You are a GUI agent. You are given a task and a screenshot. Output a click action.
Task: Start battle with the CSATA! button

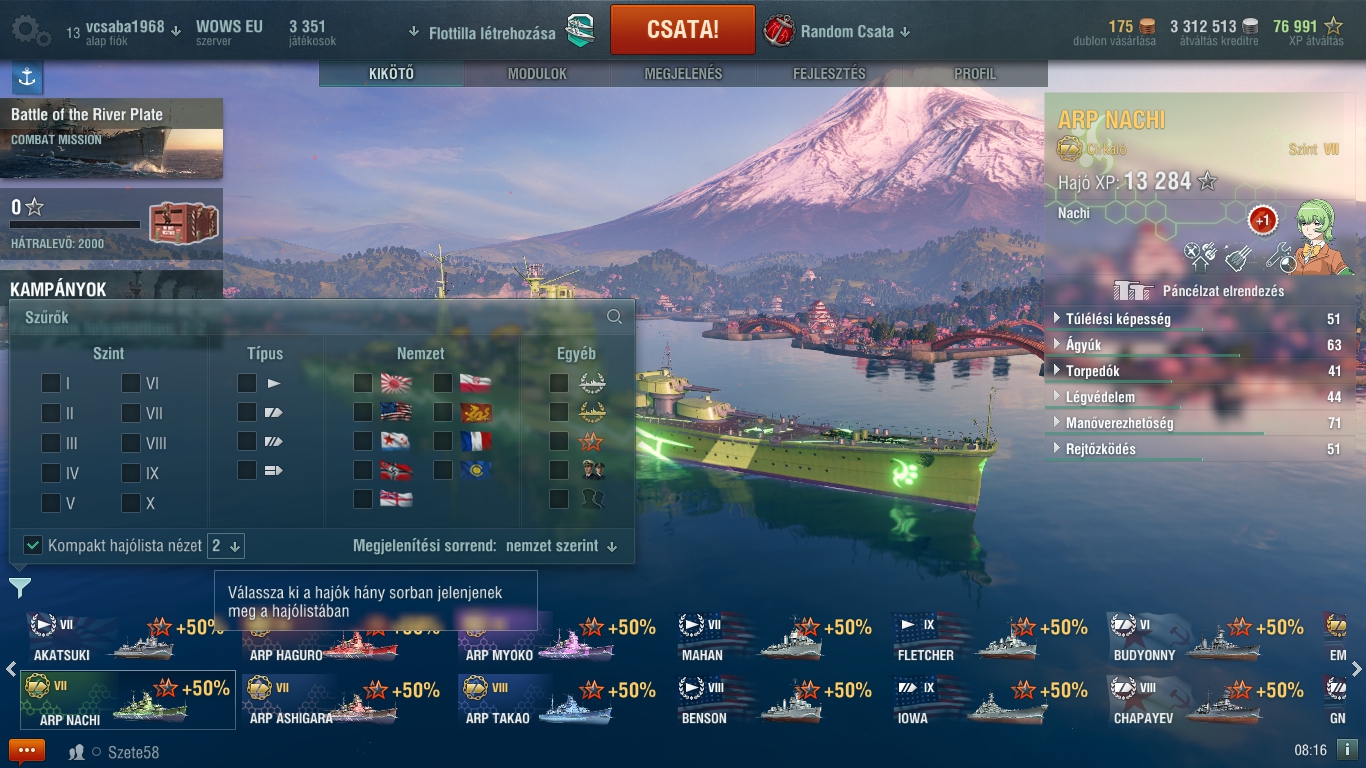[682, 29]
